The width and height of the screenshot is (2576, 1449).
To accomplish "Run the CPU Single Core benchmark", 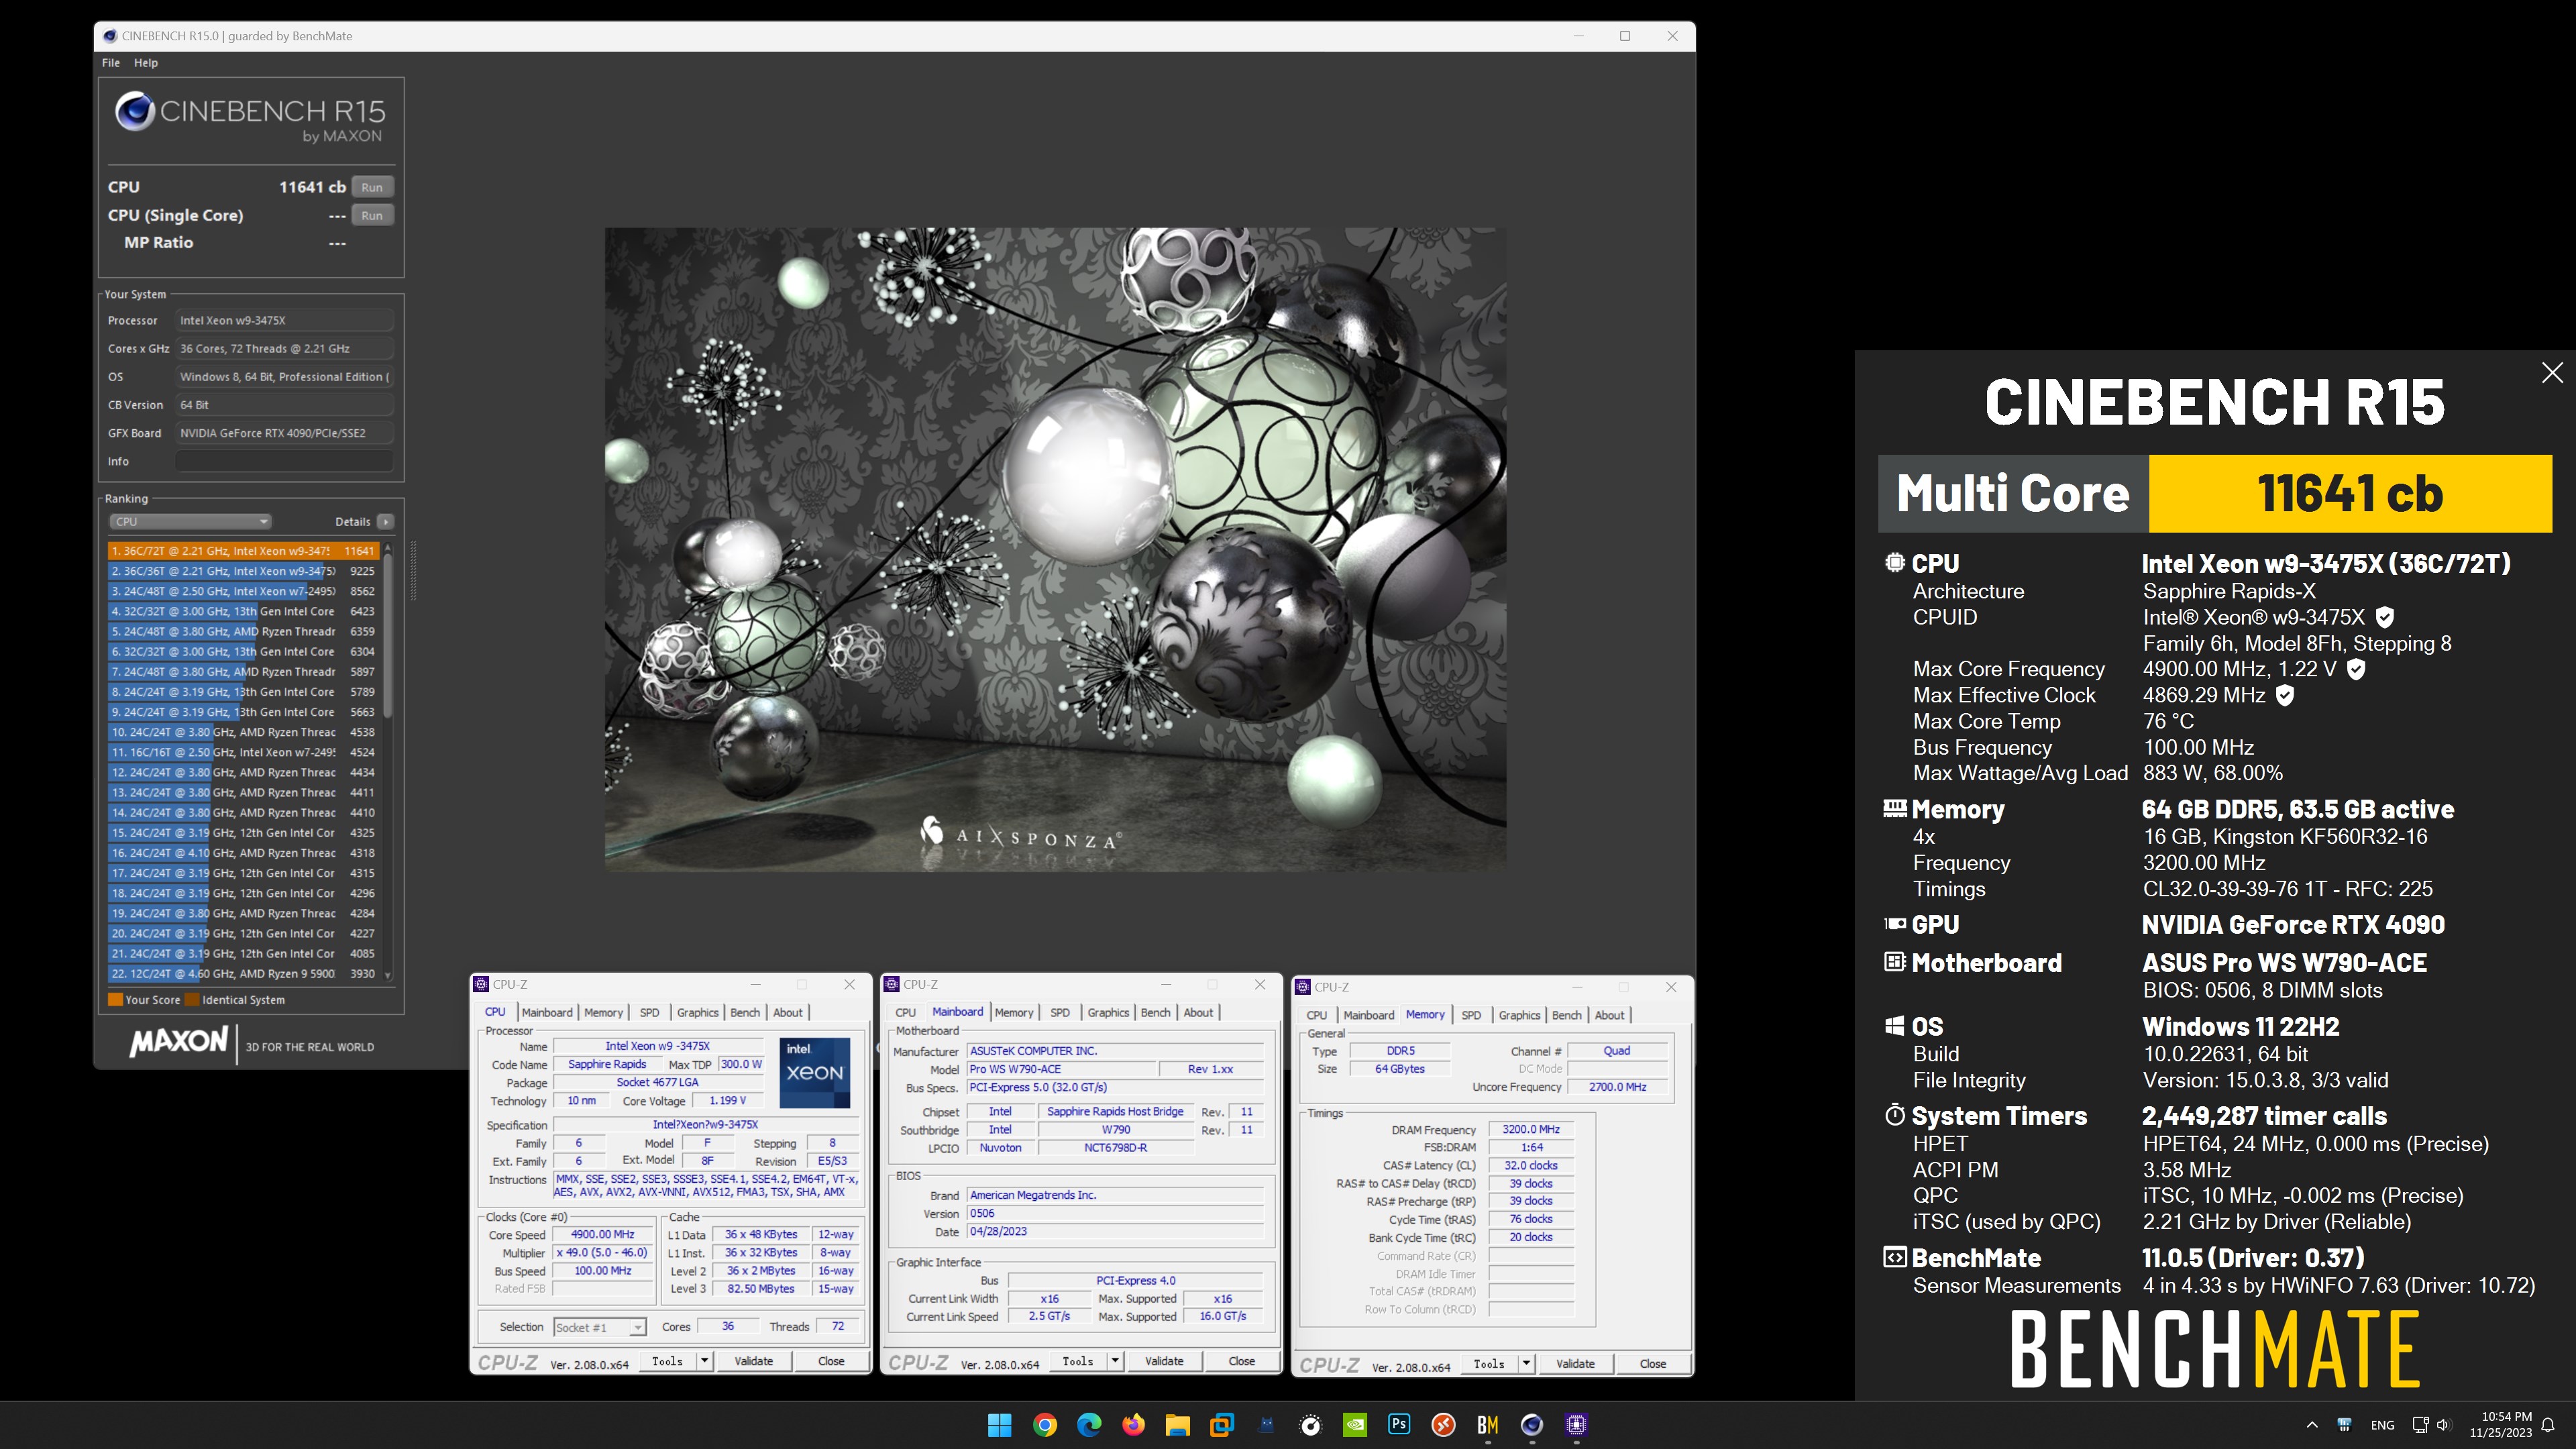I will tap(372, 215).
